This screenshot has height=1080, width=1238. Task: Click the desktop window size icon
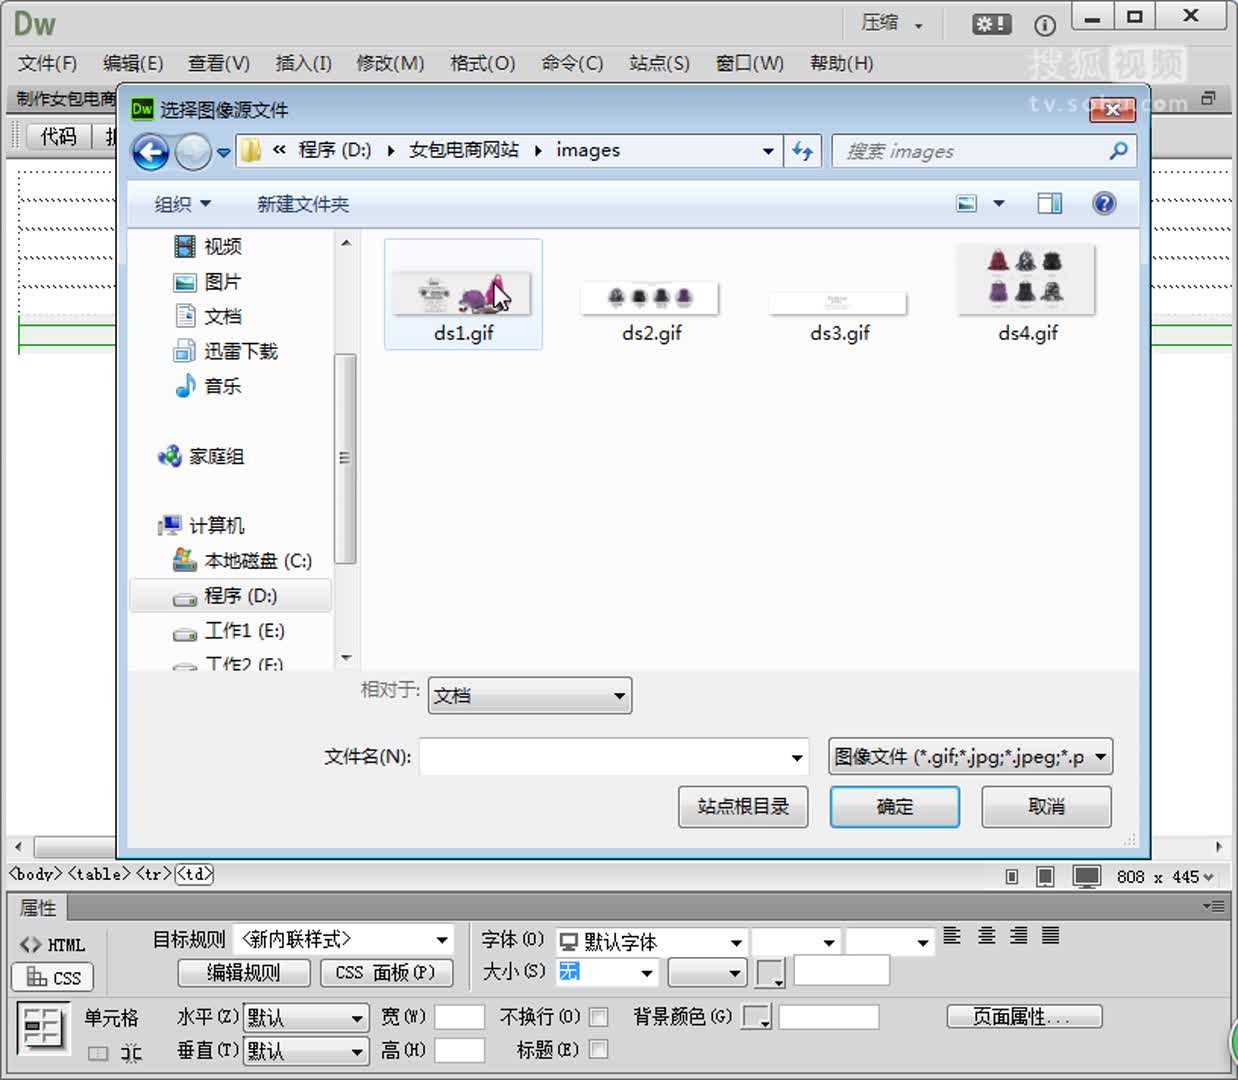(x=1086, y=877)
